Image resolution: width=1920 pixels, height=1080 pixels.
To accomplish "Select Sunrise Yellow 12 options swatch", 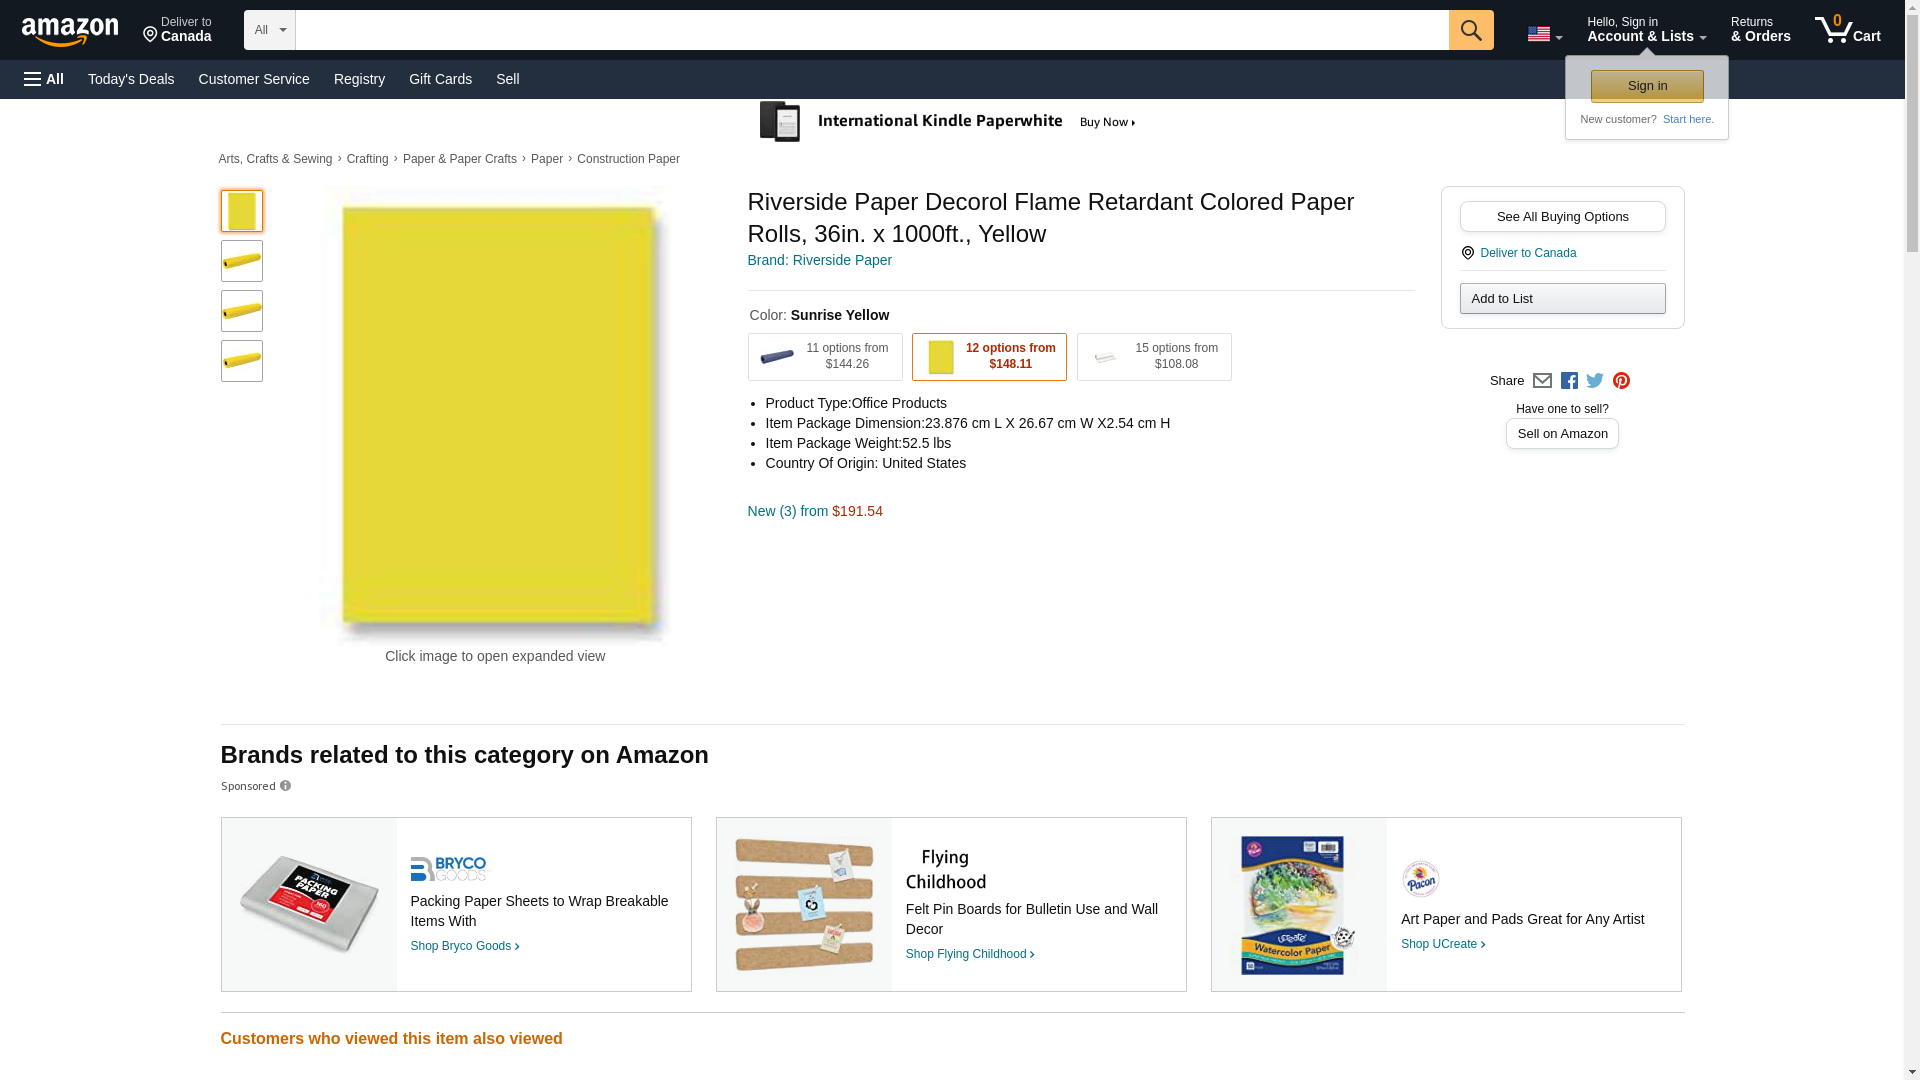I will coord(989,357).
